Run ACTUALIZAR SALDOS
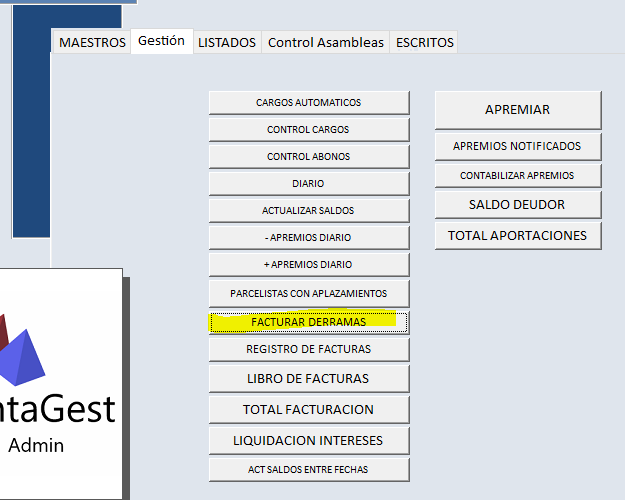 (x=308, y=211)
